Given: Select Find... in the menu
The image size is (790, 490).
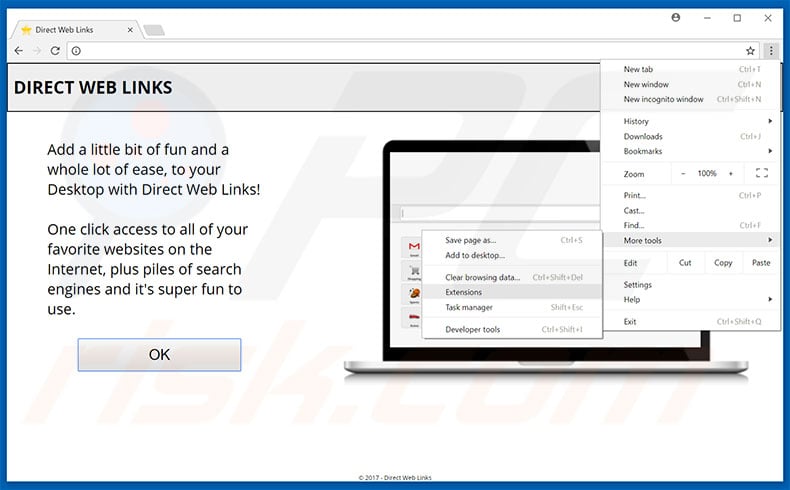Looking at the screenshot, I should coord(692,225).
